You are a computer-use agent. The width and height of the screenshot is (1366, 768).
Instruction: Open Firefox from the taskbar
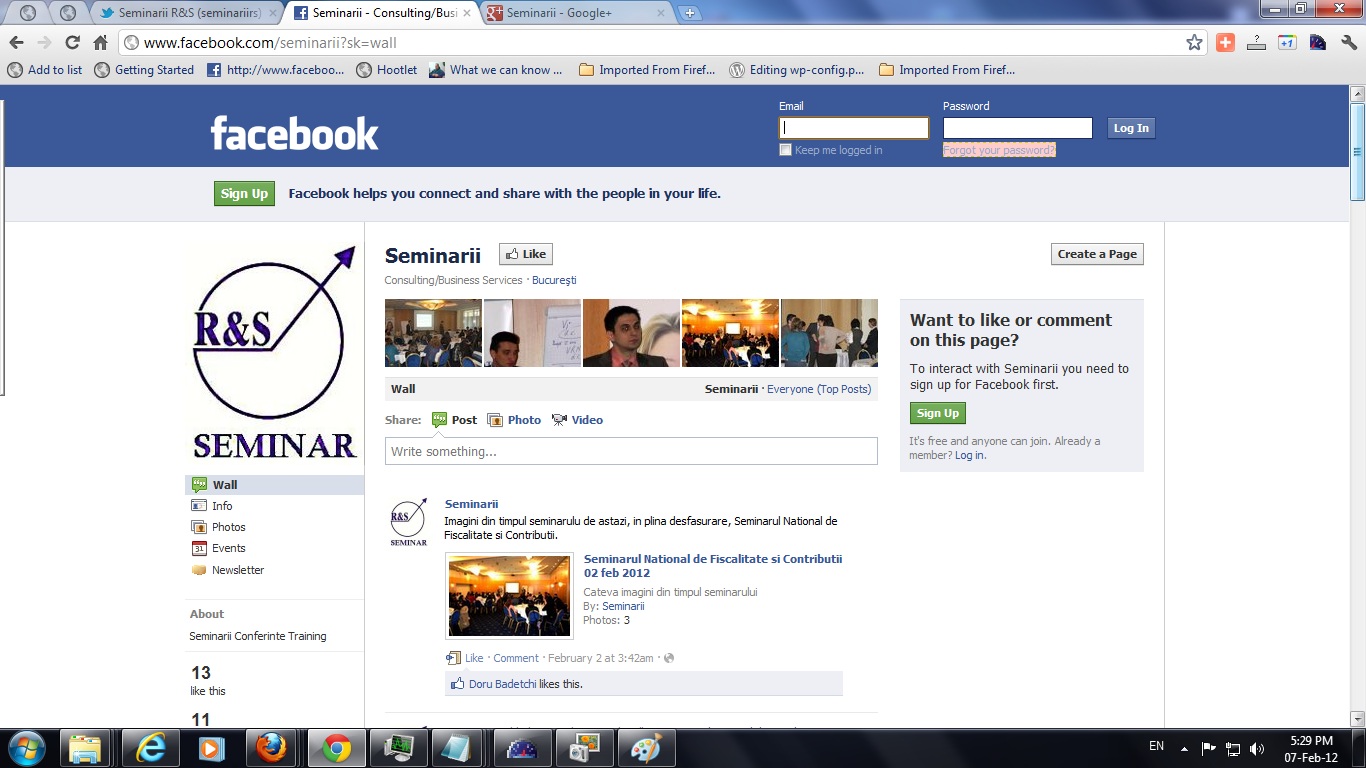270,747
